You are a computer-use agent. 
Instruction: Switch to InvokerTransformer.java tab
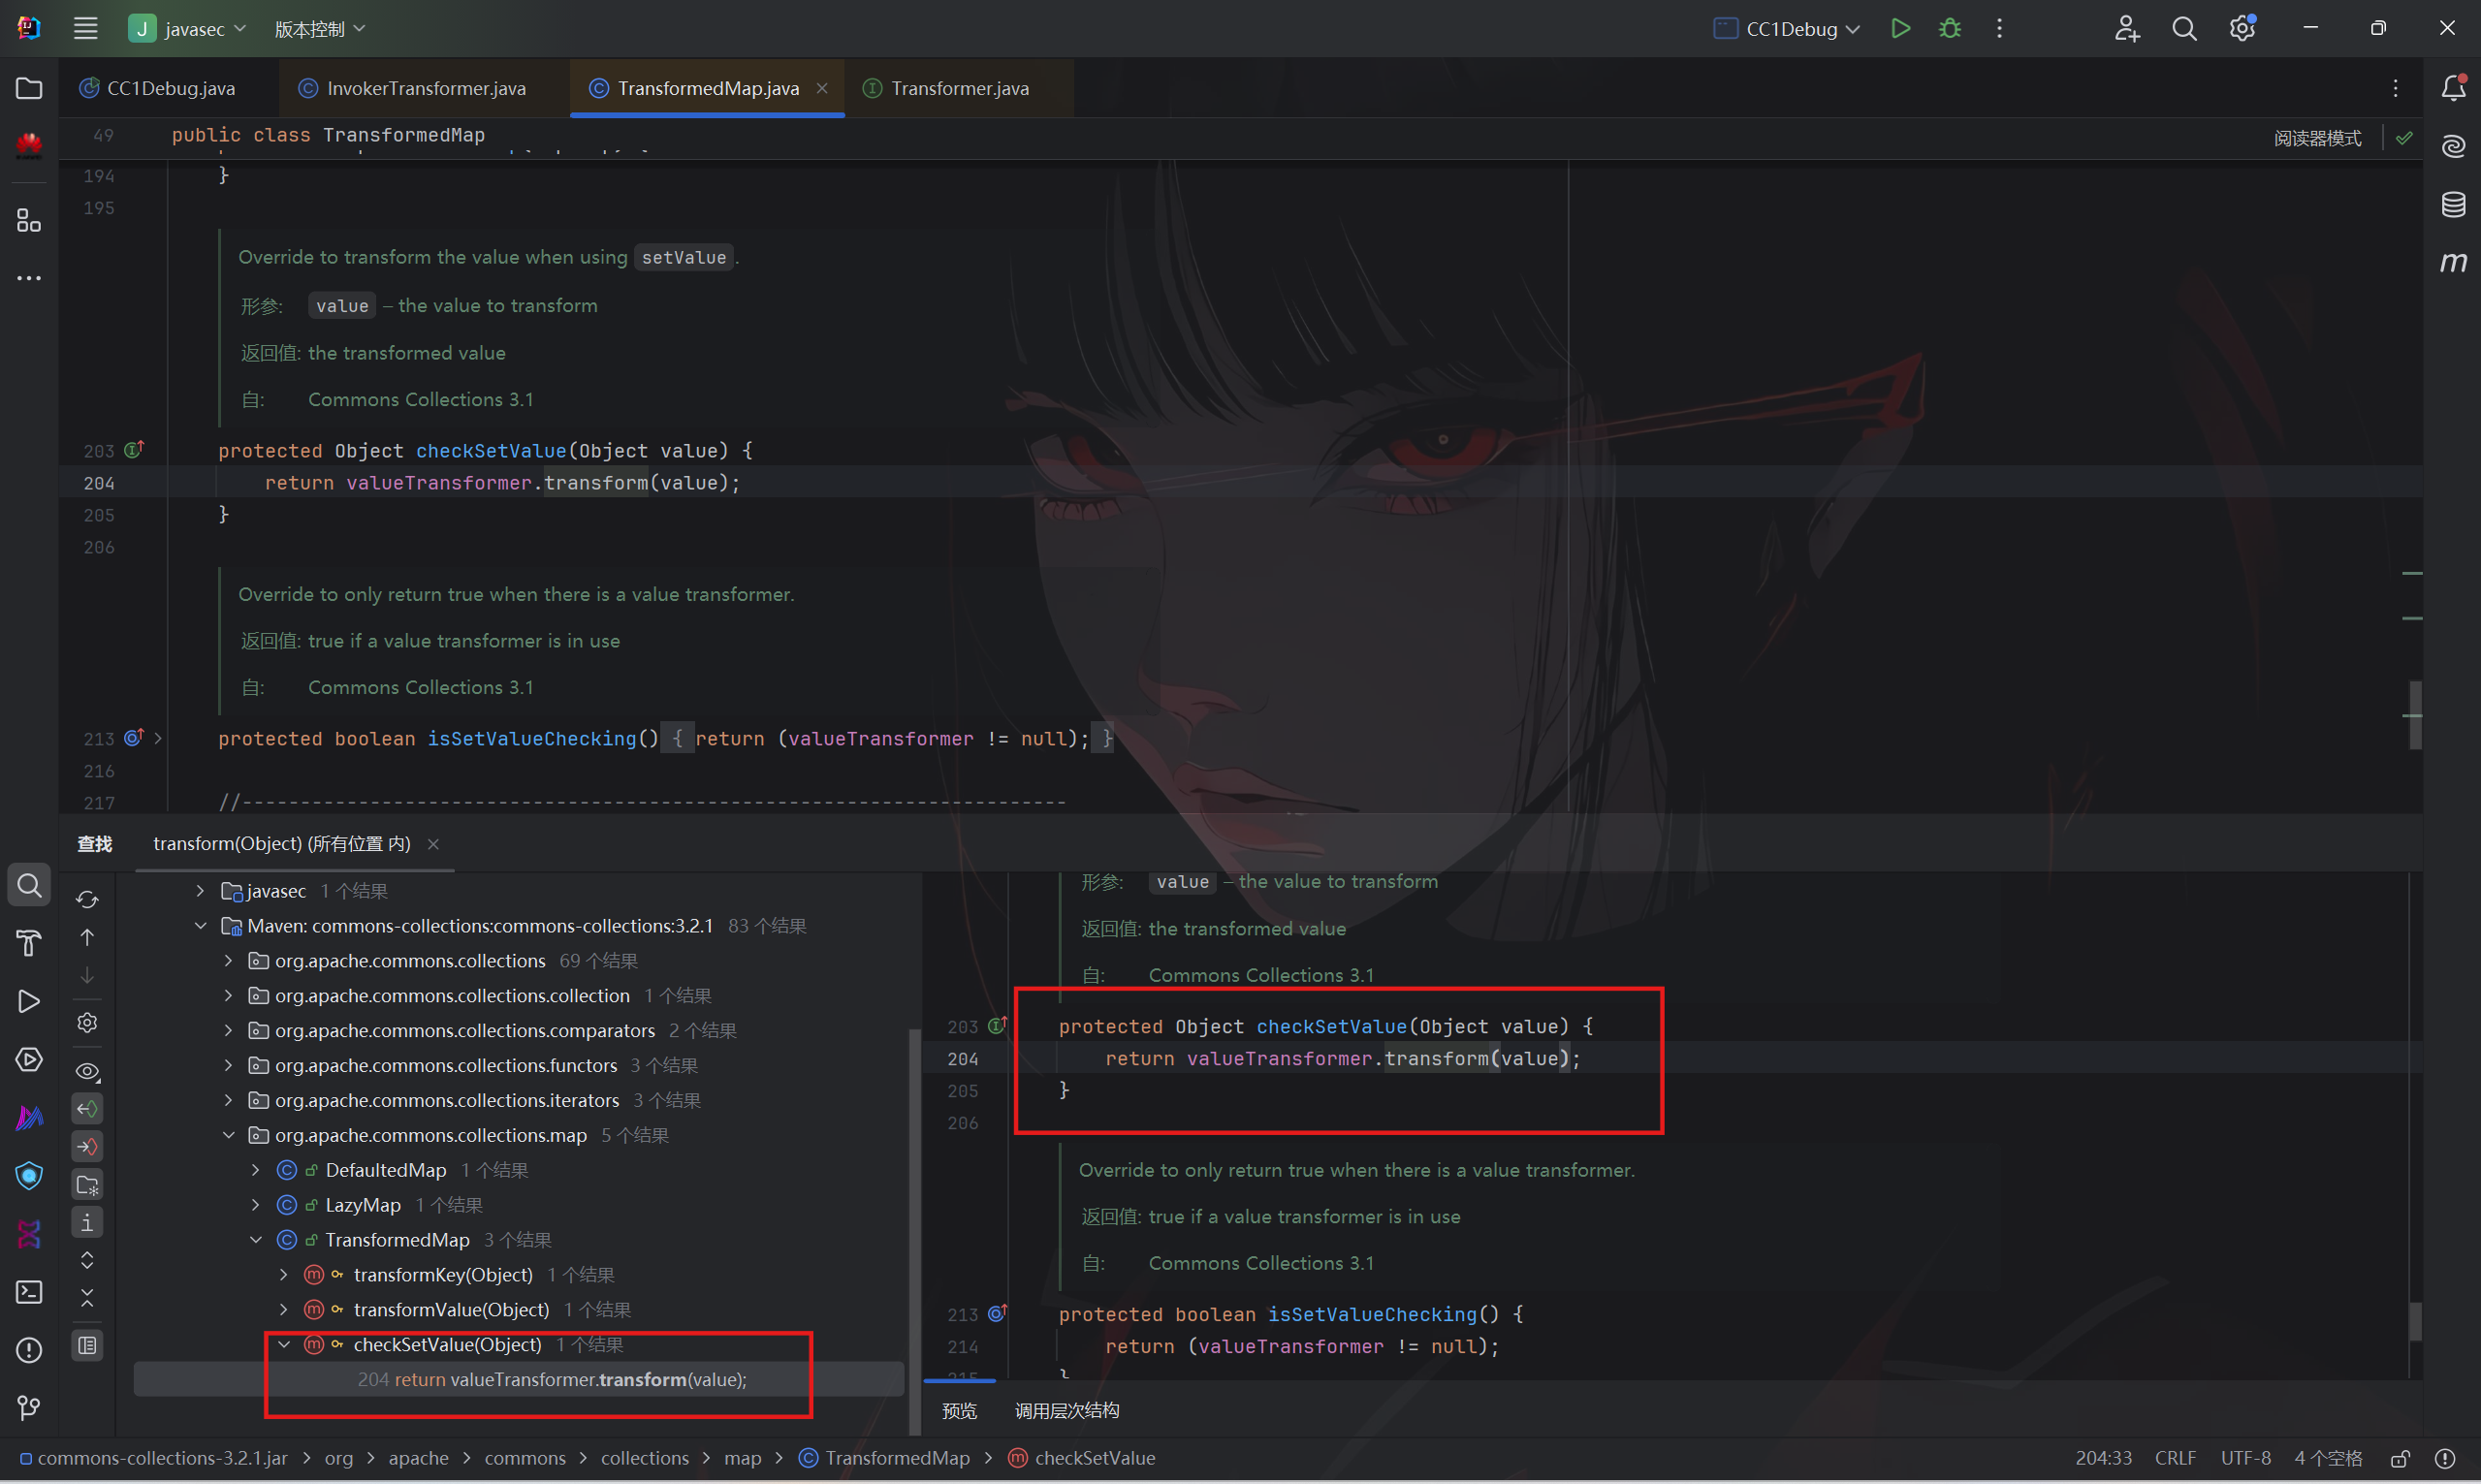tap(425, 88)
